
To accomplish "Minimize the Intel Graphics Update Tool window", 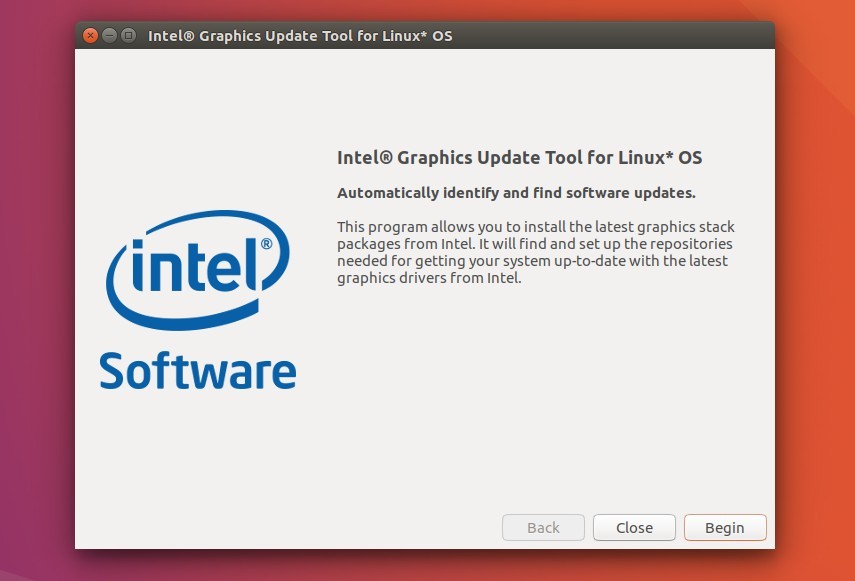I will pos(110,35).
